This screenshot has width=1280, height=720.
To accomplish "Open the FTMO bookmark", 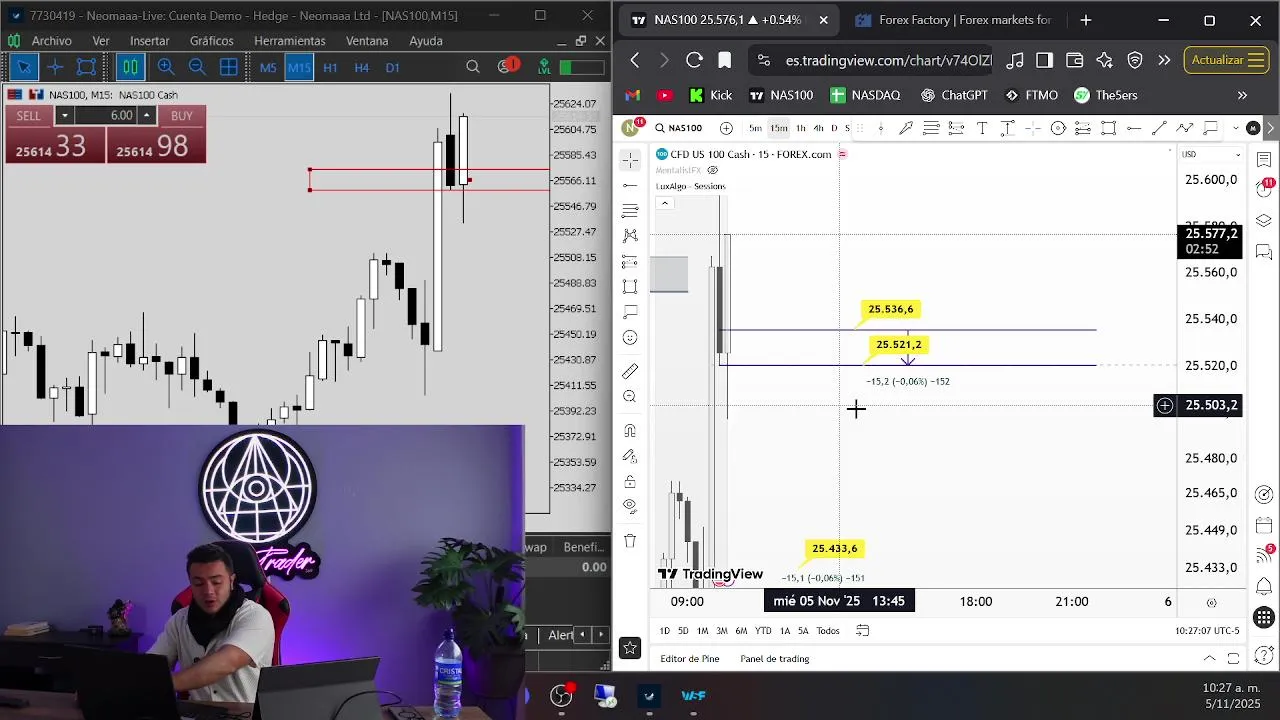I will (x=1031, y=95).
